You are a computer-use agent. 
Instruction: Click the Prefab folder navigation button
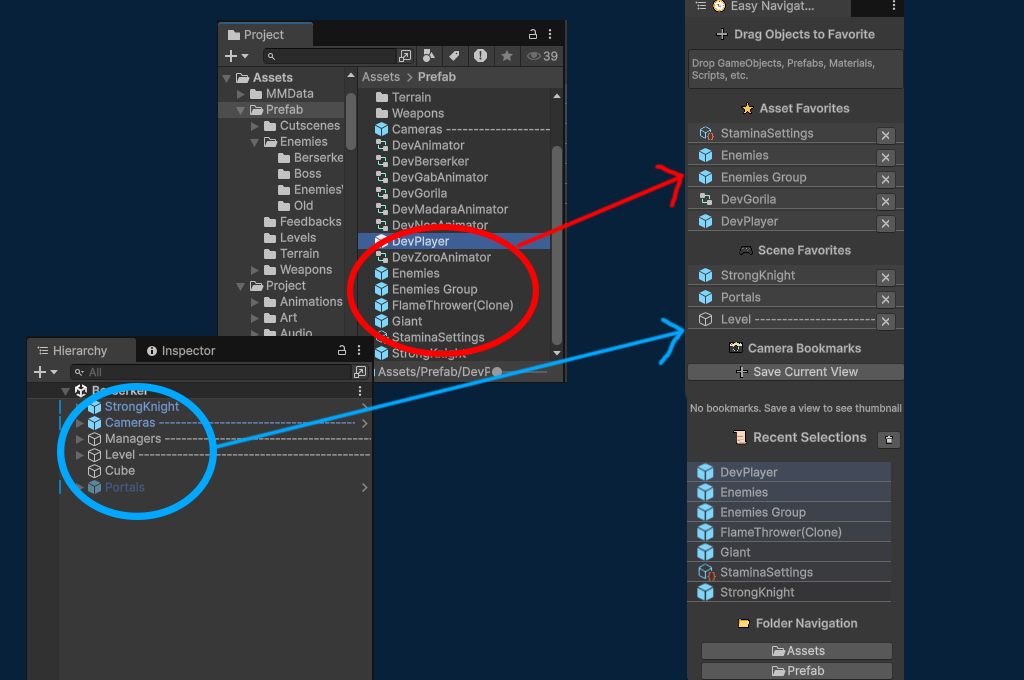pyautogui.click(x=797, y=671)
